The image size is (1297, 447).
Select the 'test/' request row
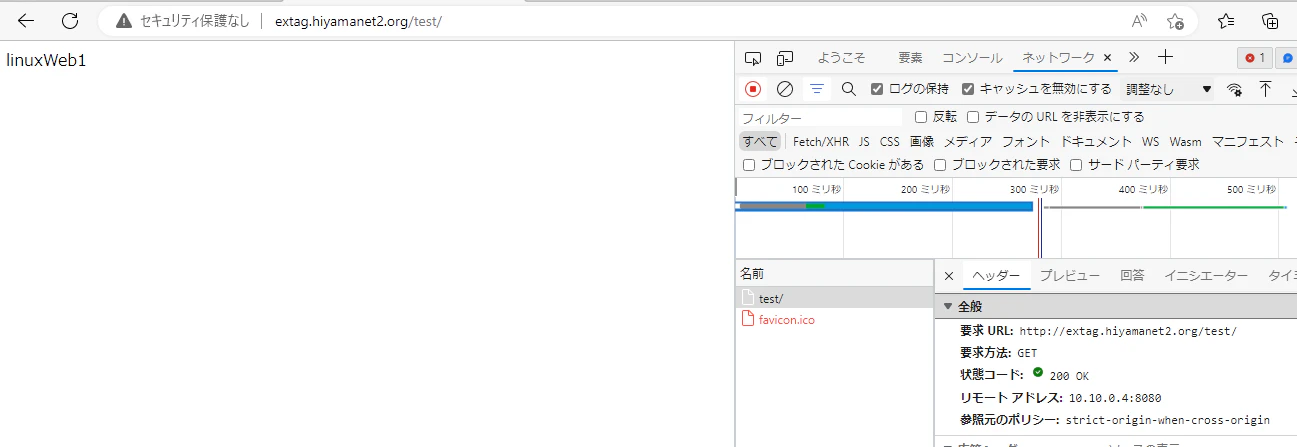[x=835, y=298]
